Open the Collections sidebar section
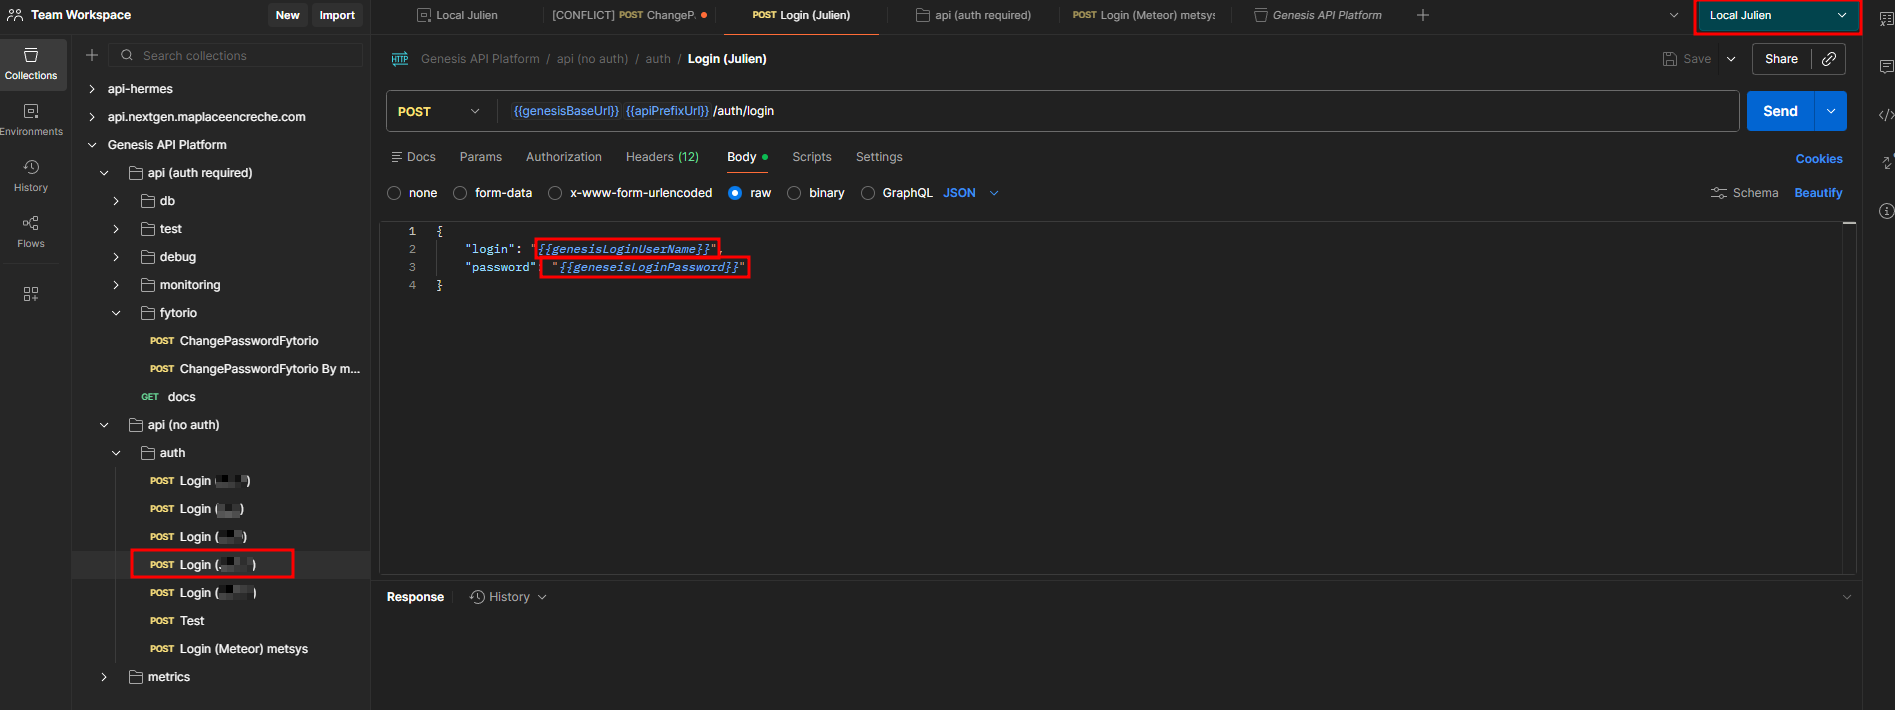 pos(31,64)
